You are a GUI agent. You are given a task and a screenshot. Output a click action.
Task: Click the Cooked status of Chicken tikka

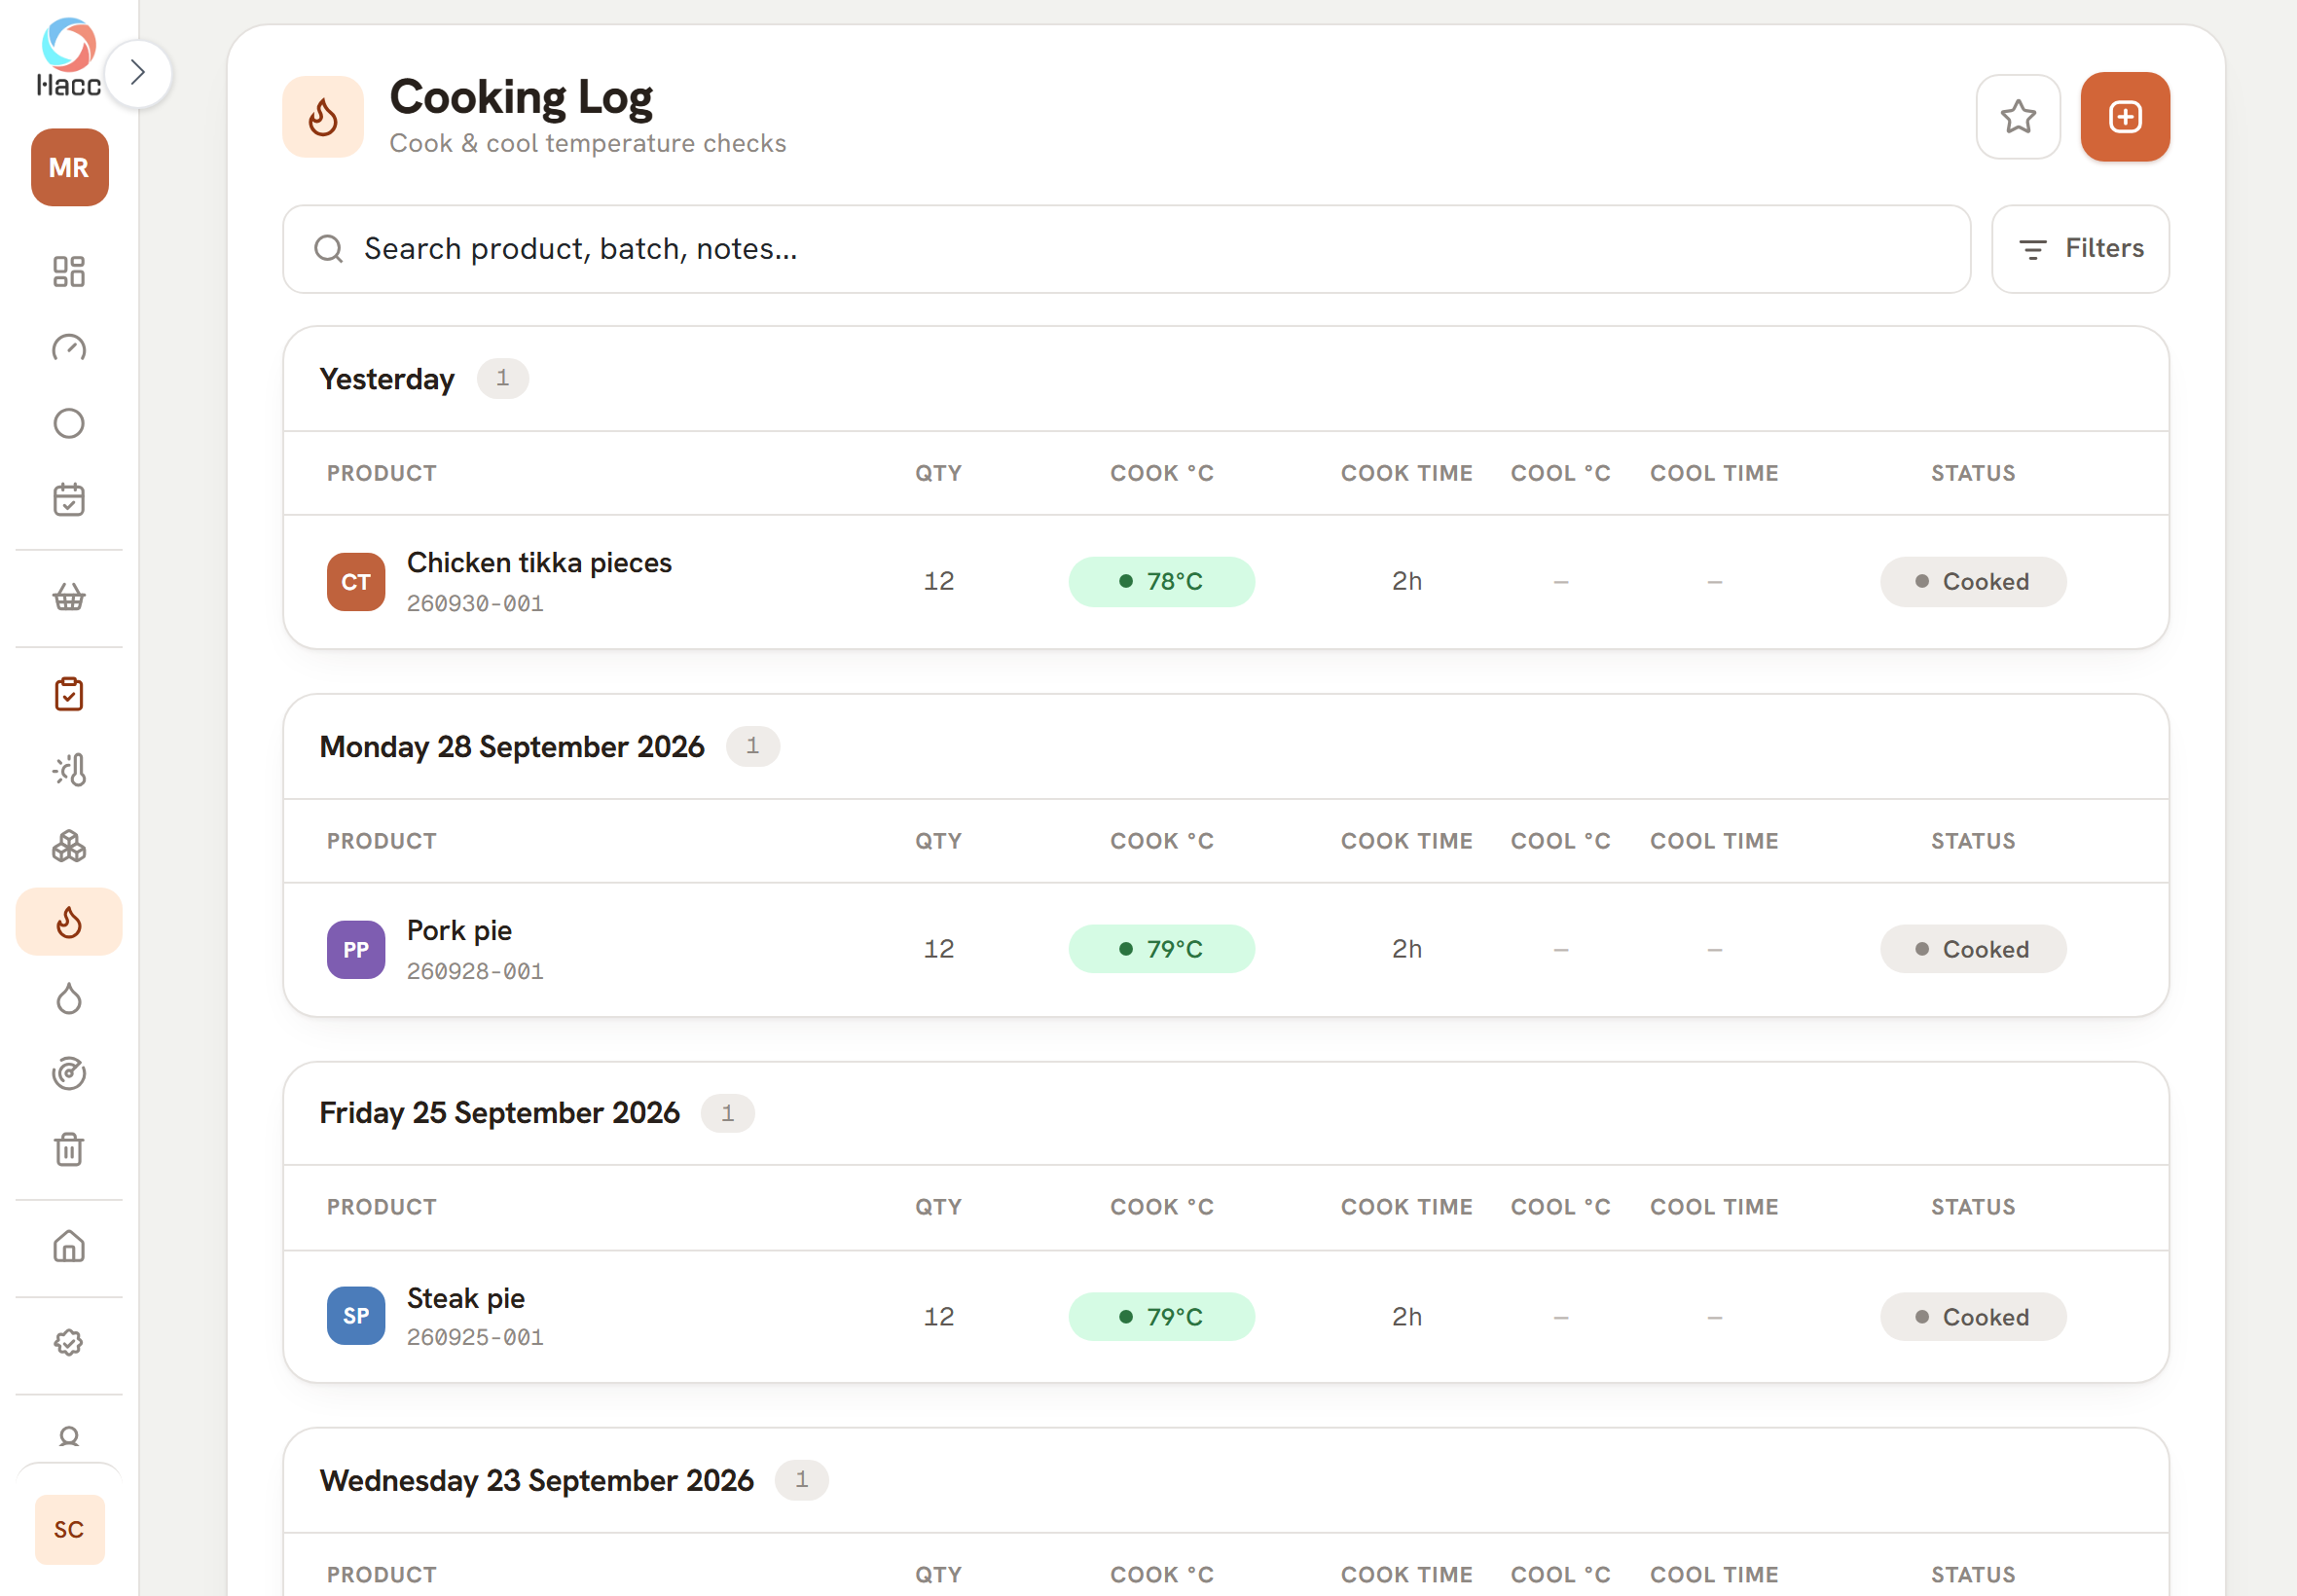point(1973,582)
